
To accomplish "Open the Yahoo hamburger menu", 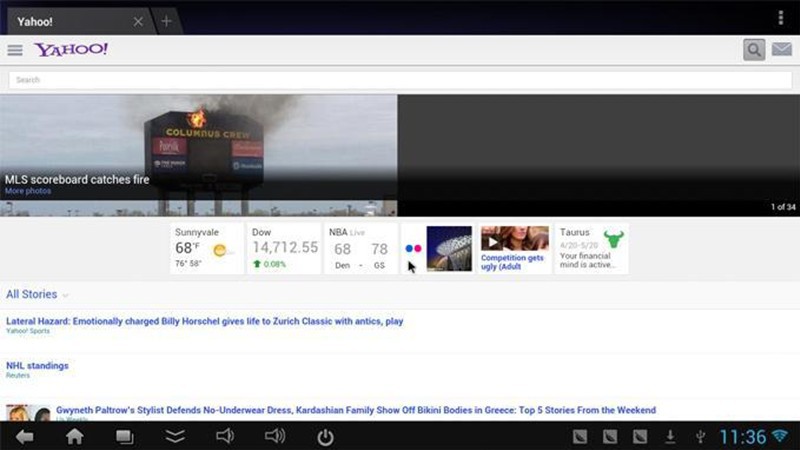I will [15, 50].
